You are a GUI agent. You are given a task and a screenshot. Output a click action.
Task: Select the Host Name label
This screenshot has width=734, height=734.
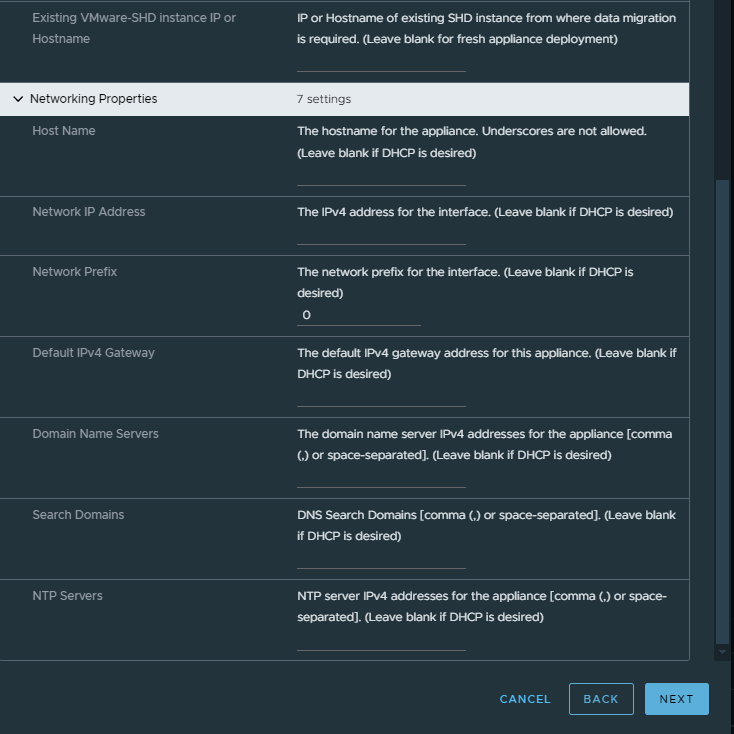click(x=64, y=131)
